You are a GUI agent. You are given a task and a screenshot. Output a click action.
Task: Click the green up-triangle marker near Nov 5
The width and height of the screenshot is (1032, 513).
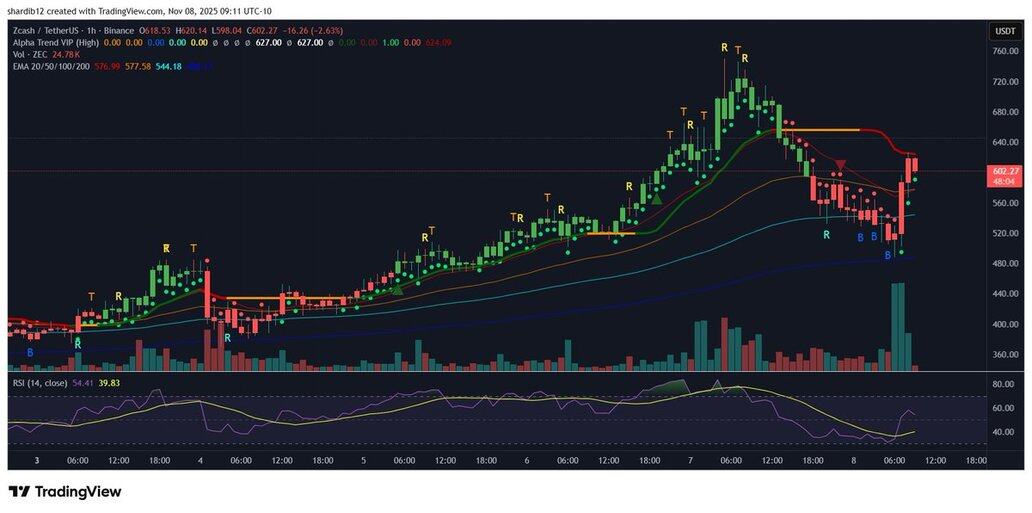[397, 290]
